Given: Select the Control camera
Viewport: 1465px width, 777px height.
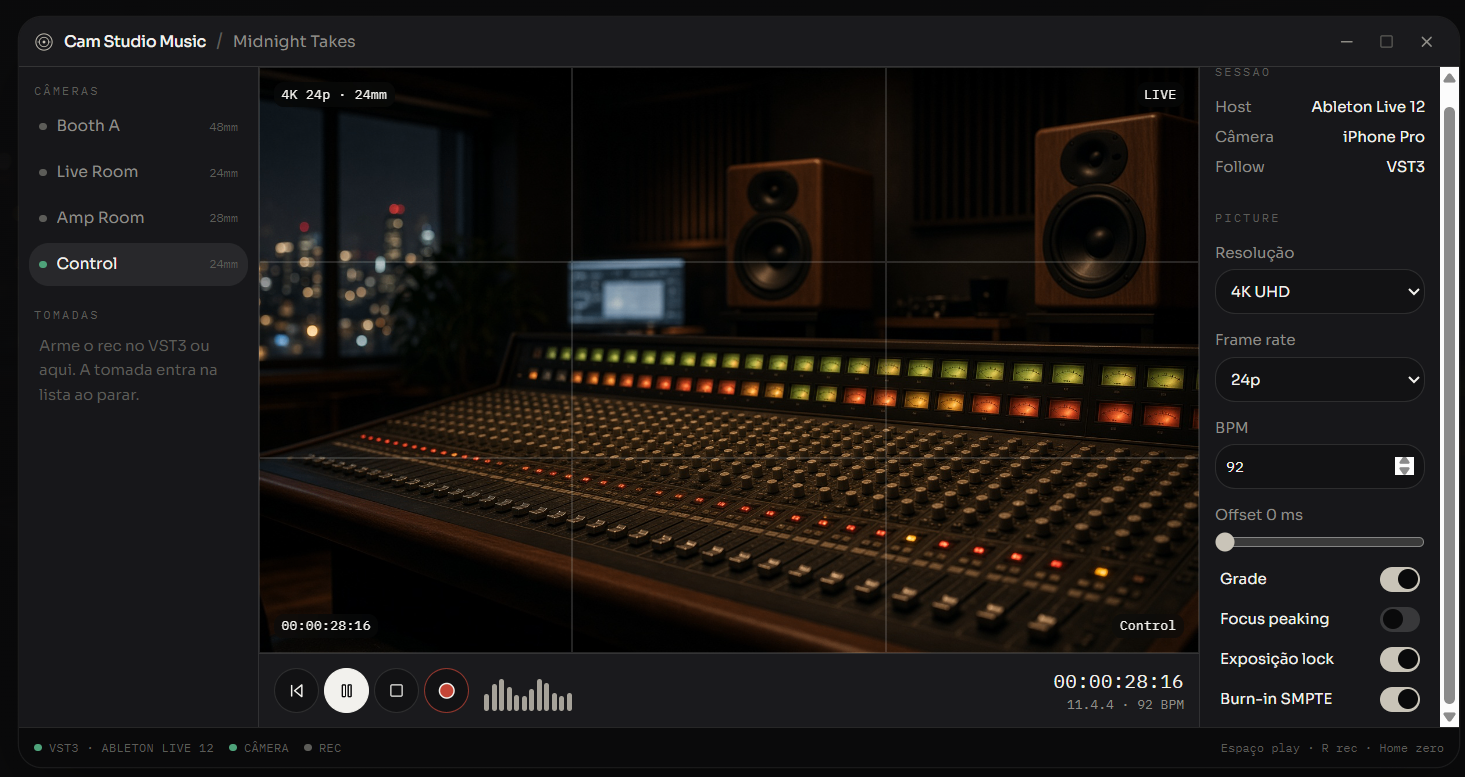Looking at the screenshot, I should (x=138, y=264).
